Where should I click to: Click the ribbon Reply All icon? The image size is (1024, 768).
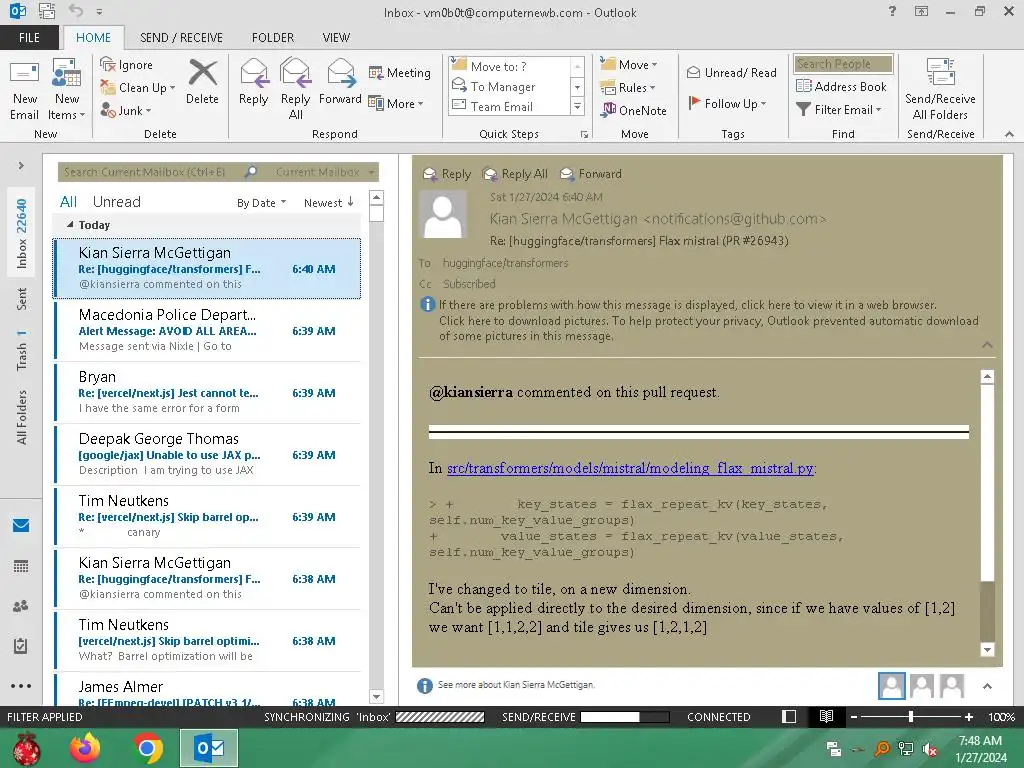[295, 90]
